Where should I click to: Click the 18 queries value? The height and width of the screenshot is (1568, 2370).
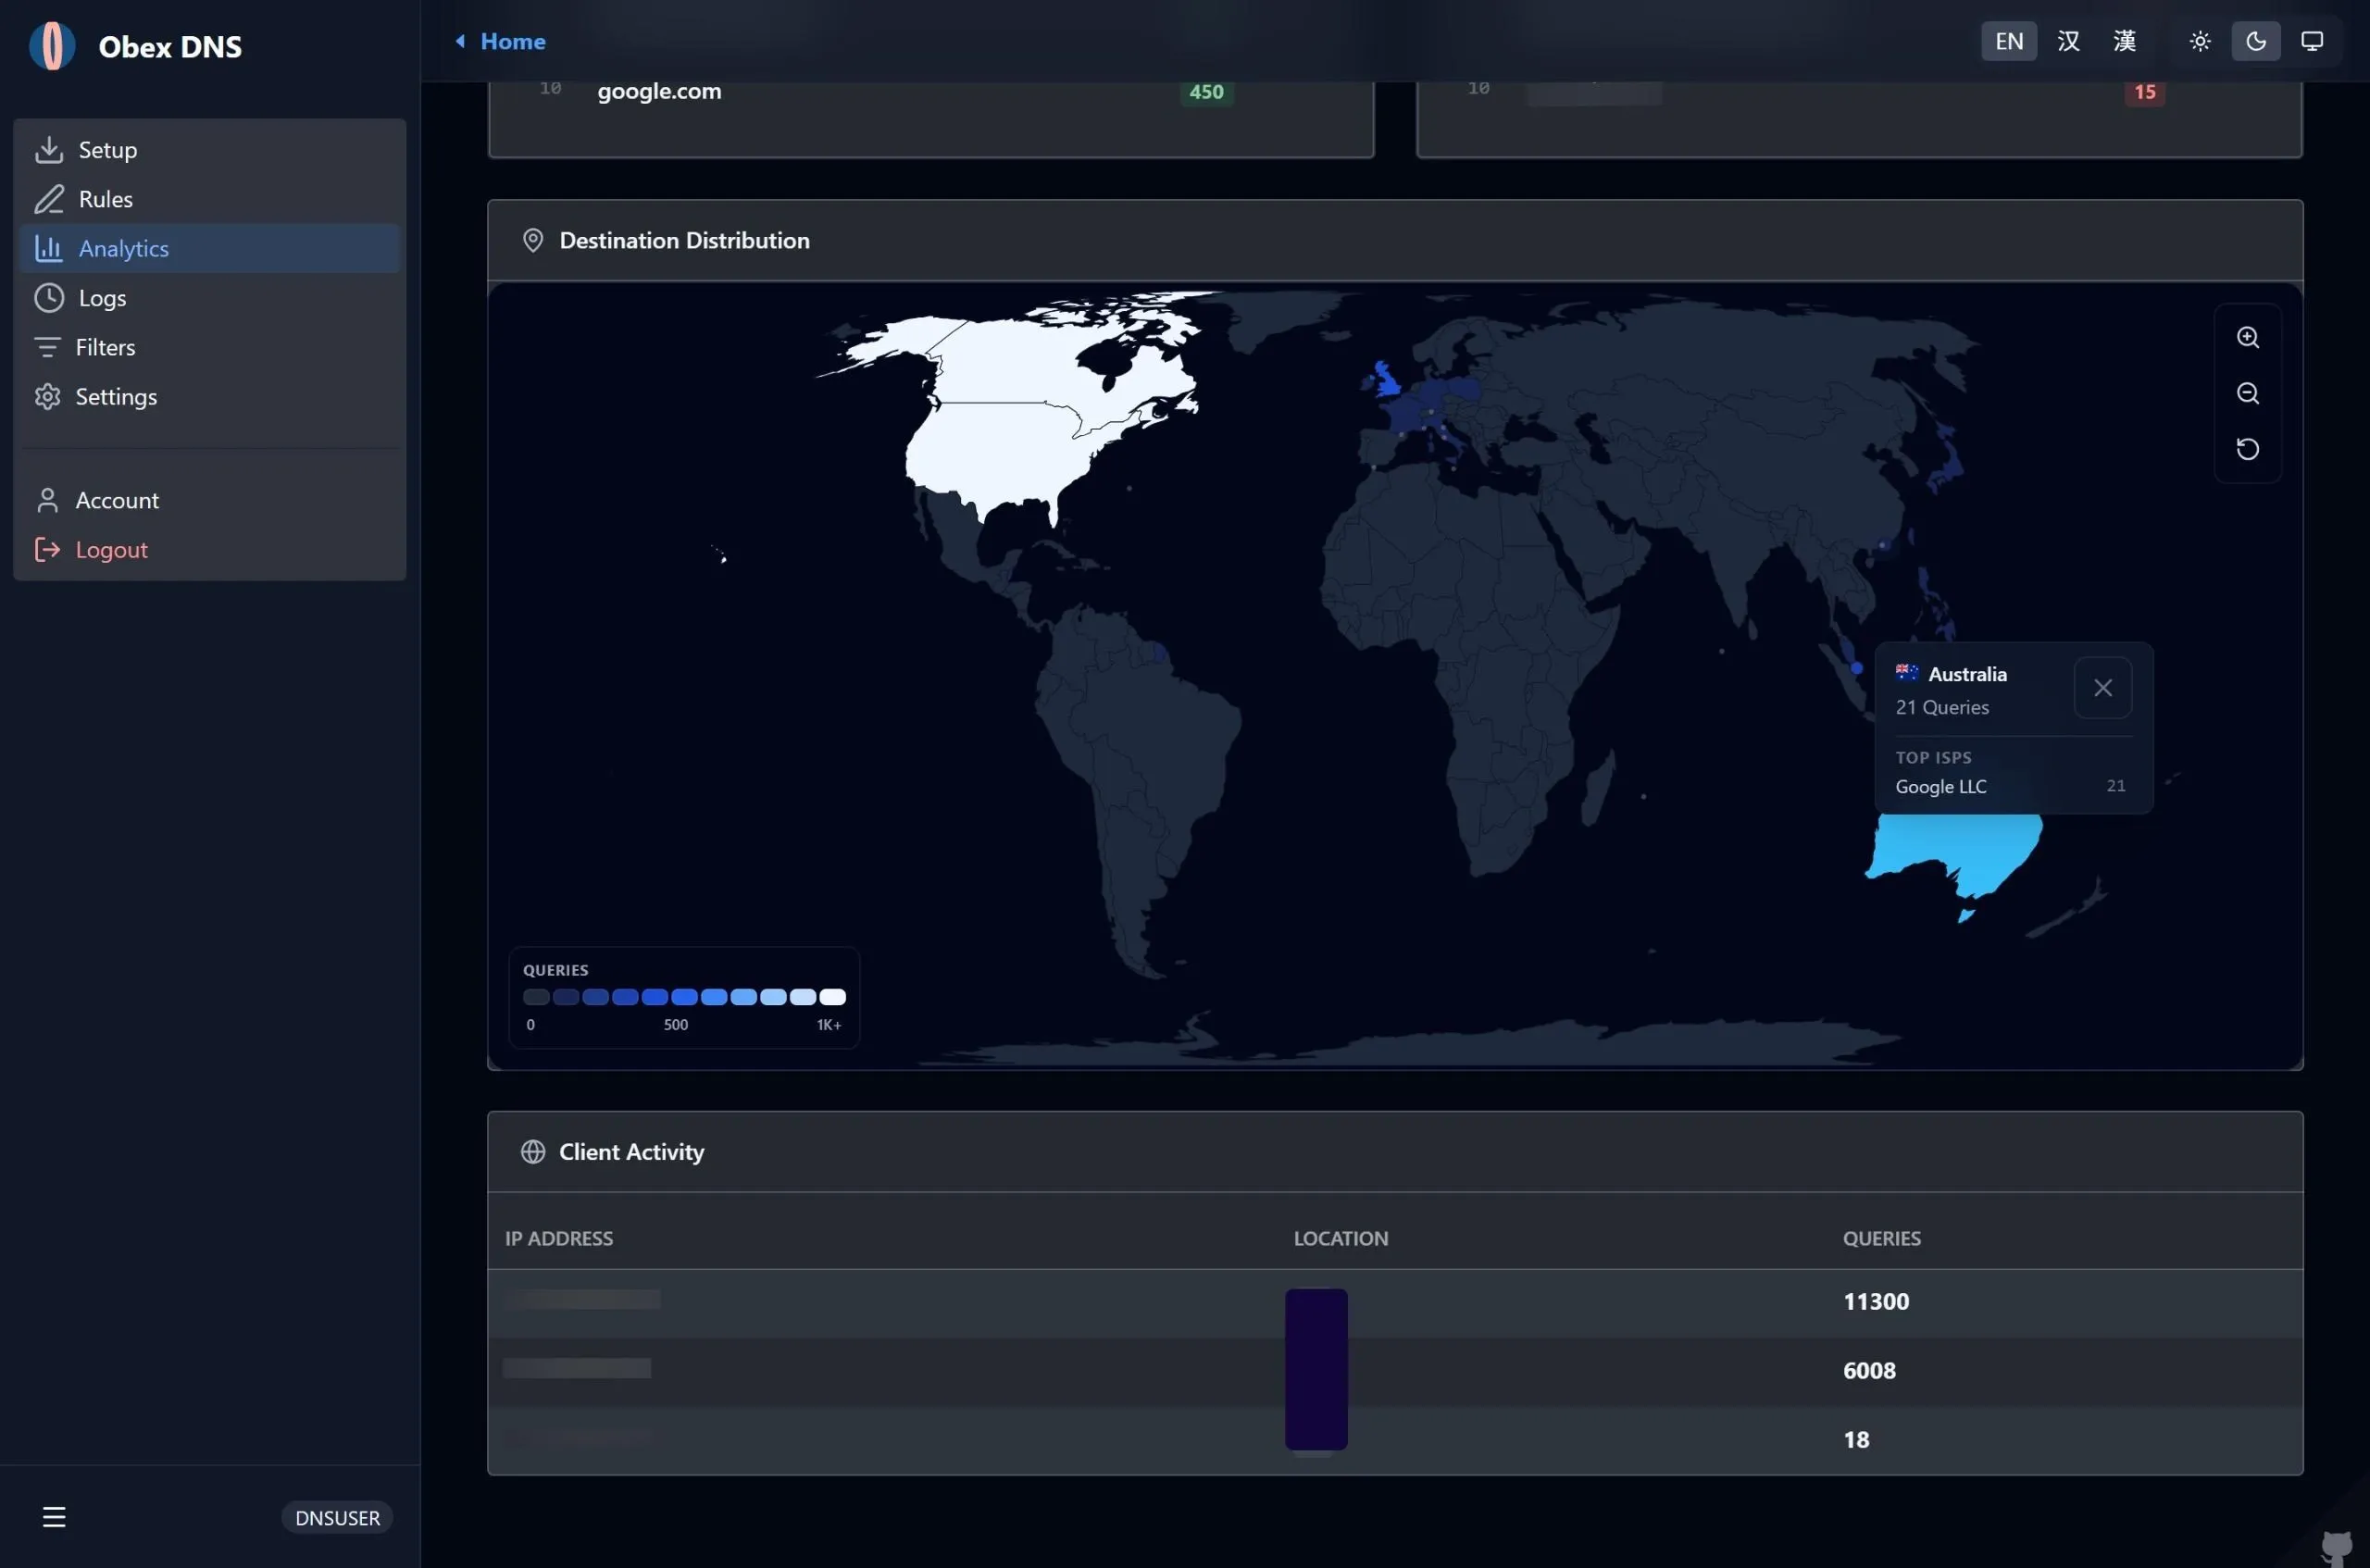(1856, 1439)
